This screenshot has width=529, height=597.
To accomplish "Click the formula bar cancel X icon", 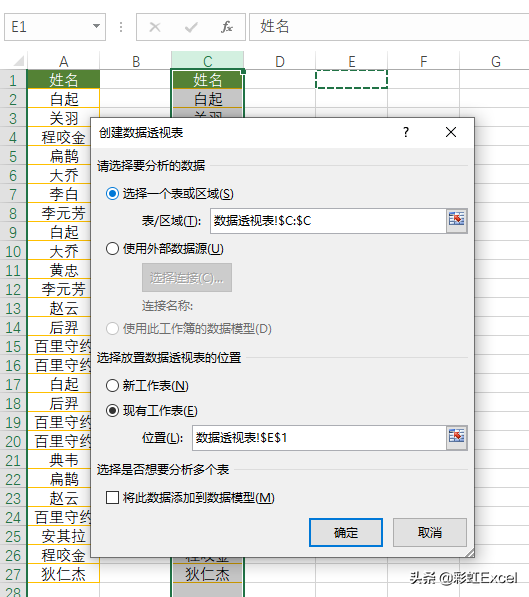I will click(x=155, y=27).
